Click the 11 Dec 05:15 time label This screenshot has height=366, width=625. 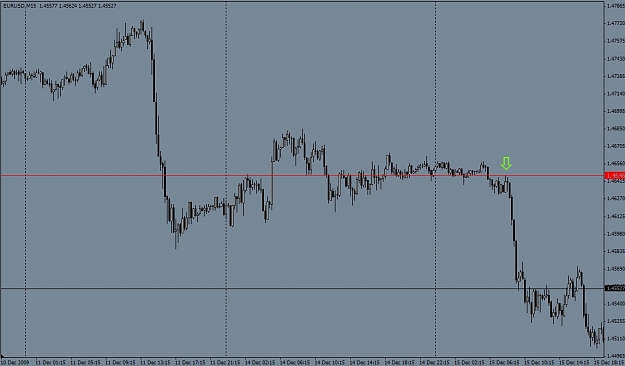(85, 362)
